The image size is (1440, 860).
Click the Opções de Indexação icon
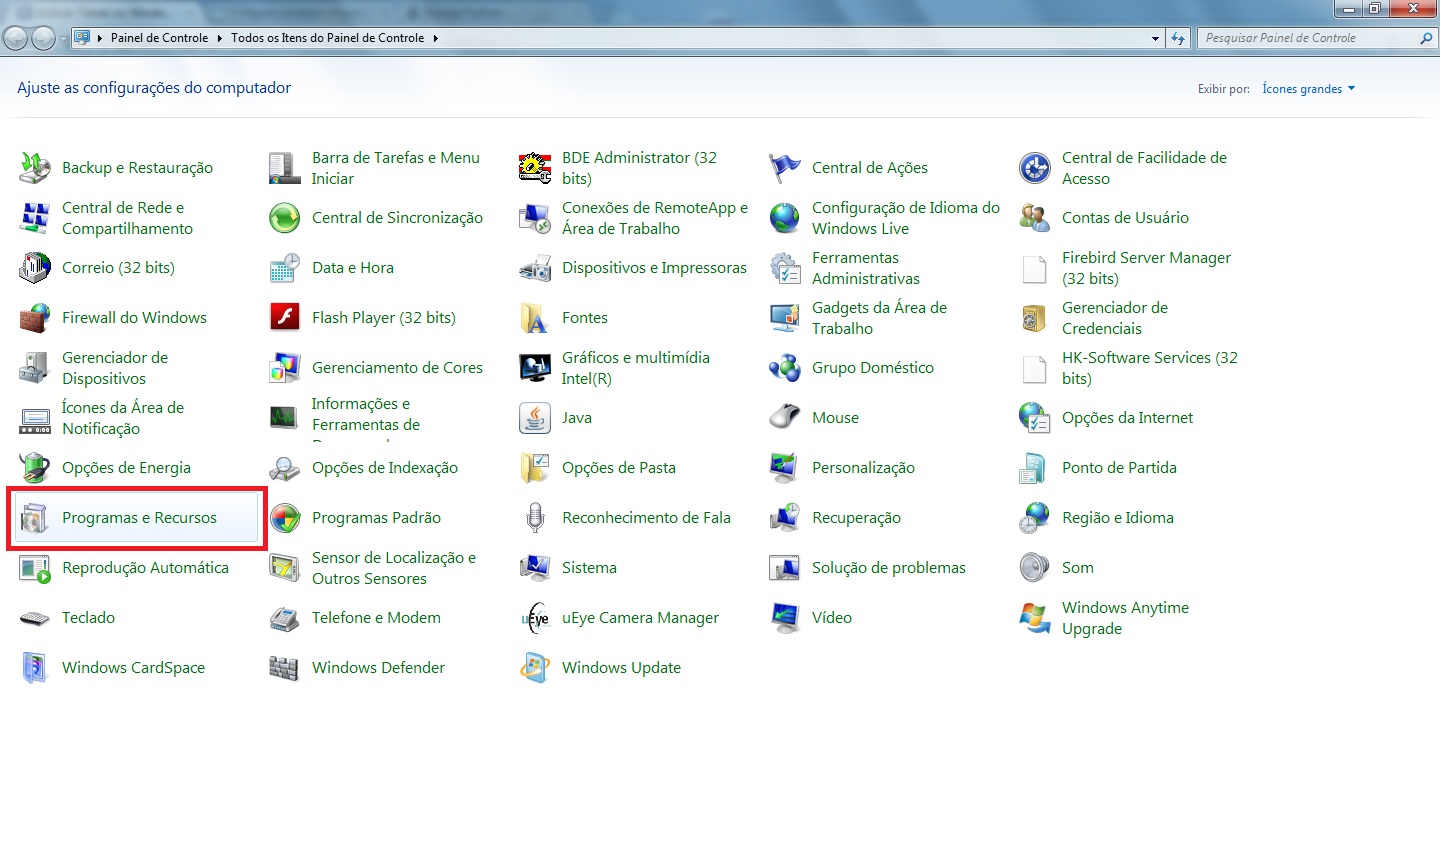pos(285,468)
